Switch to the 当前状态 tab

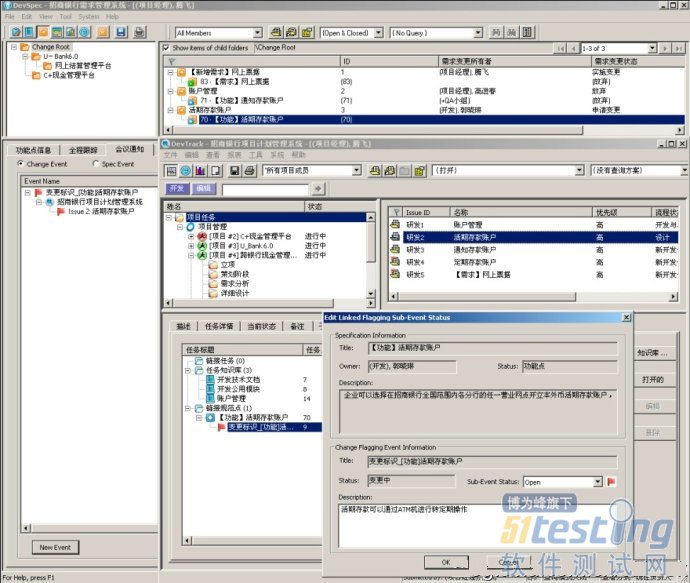tap(261, 326)
